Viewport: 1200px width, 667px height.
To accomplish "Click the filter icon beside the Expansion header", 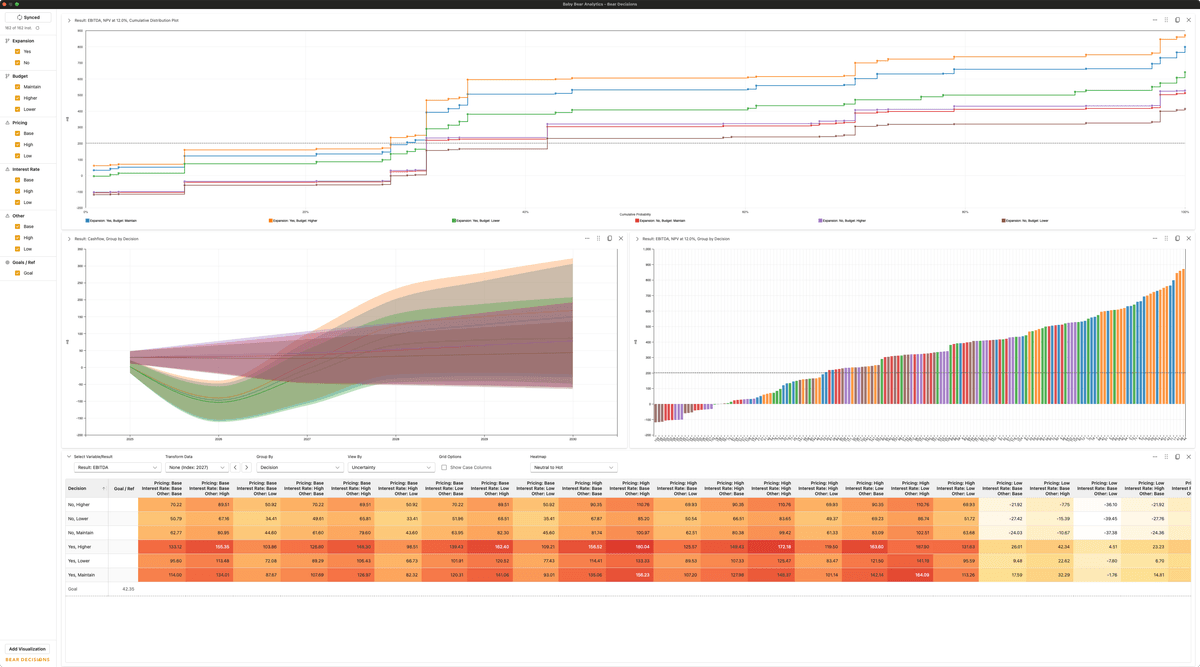I will (7, 41).
